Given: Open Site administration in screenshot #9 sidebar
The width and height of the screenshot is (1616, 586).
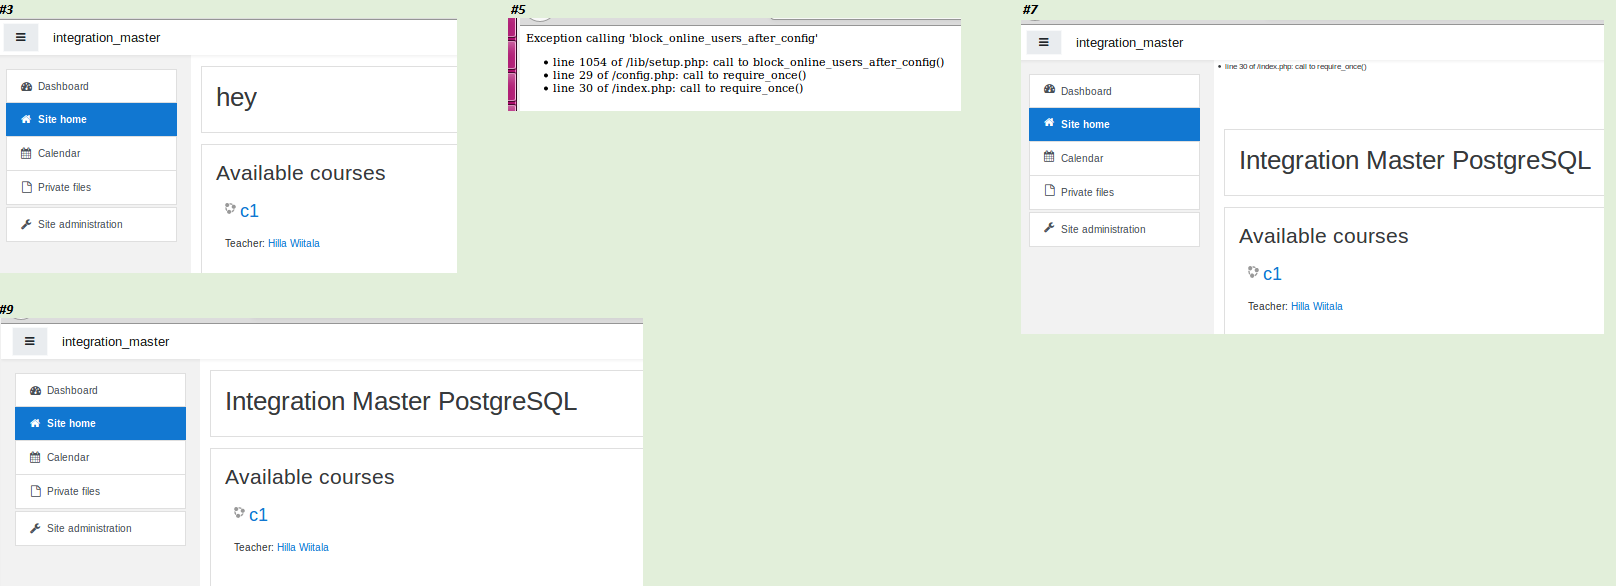Looking at the screenshot, I should [x=100, y=528].
